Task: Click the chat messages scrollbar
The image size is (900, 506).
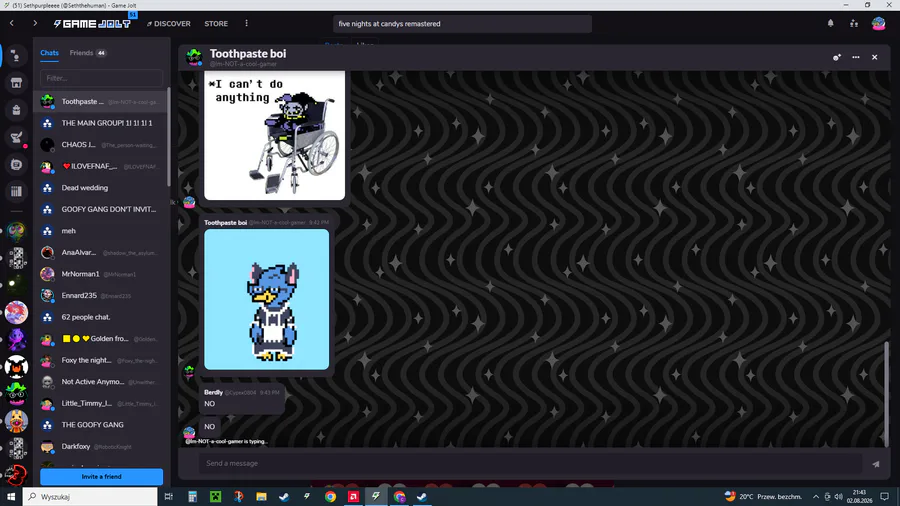Action: click(x=887, y=393)
